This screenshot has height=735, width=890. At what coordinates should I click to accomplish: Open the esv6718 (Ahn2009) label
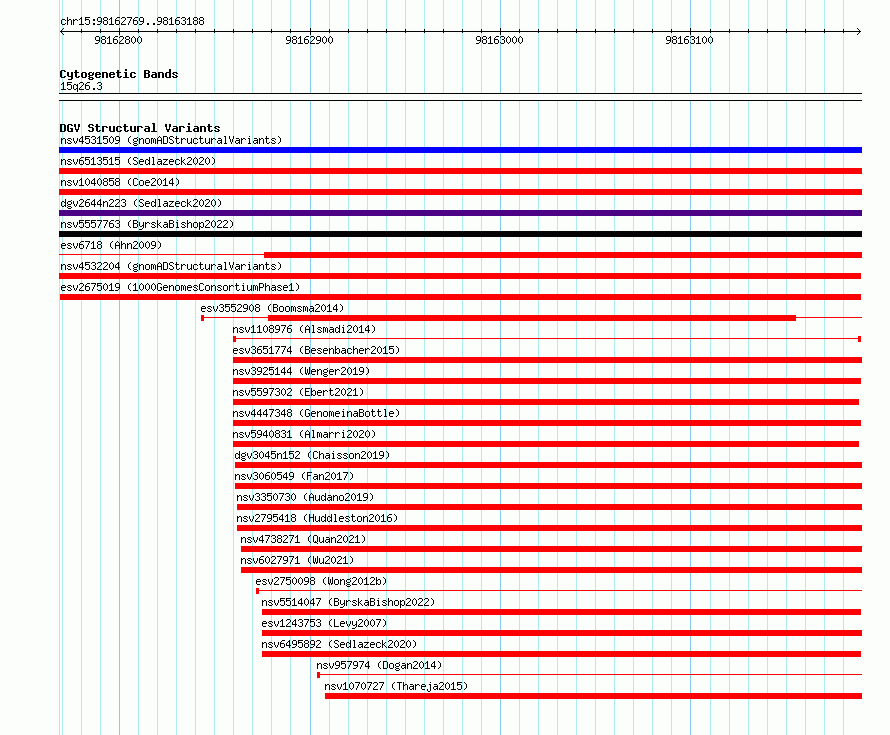click(111, 245)
